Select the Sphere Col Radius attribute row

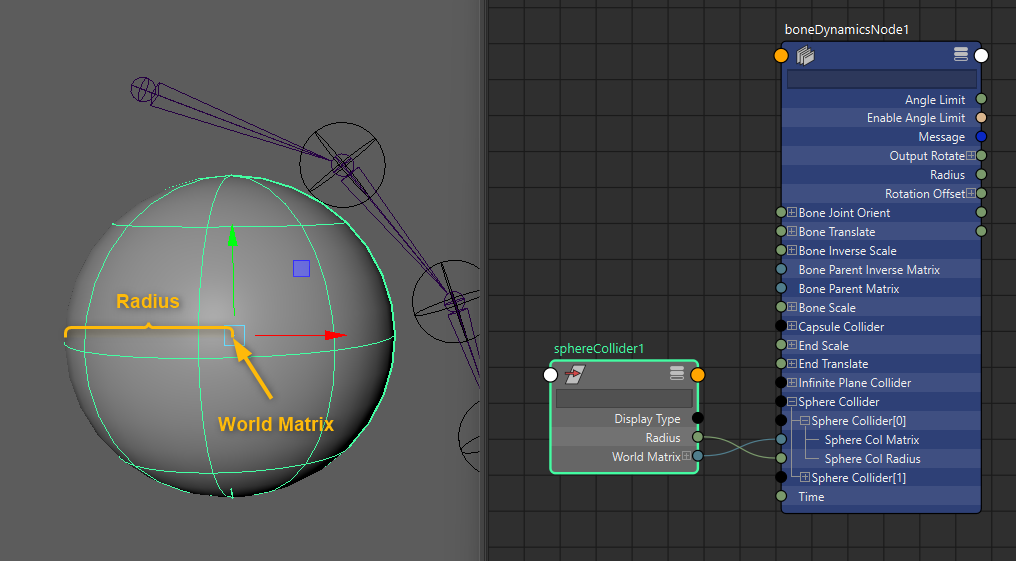(872, 459)
